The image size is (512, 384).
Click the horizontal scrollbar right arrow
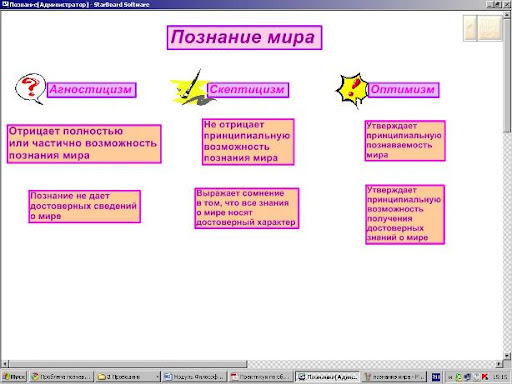pos(499,364)
